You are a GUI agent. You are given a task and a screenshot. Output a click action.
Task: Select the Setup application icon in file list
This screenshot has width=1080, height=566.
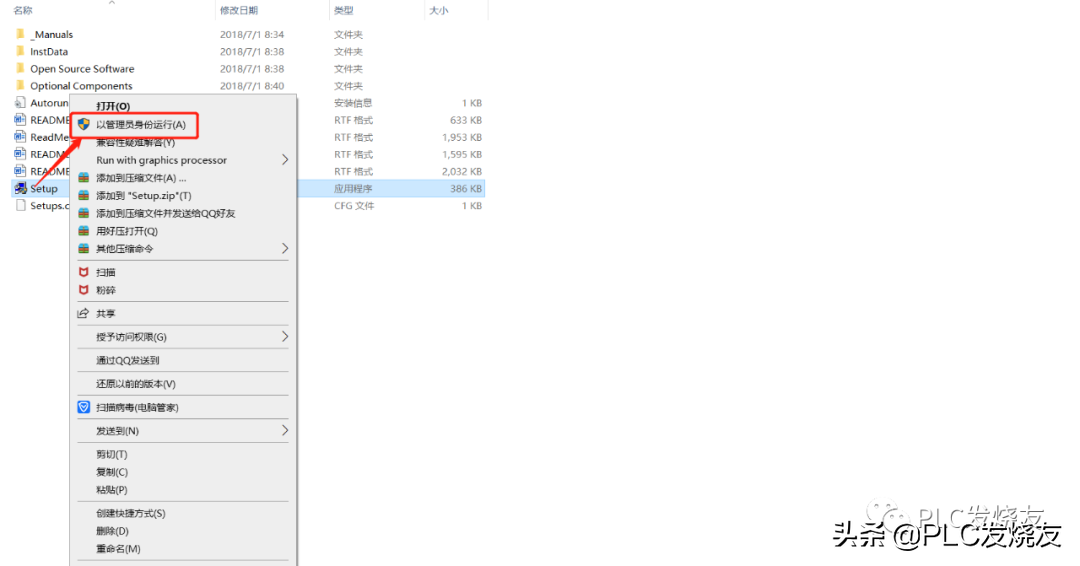tap(20, 188)
